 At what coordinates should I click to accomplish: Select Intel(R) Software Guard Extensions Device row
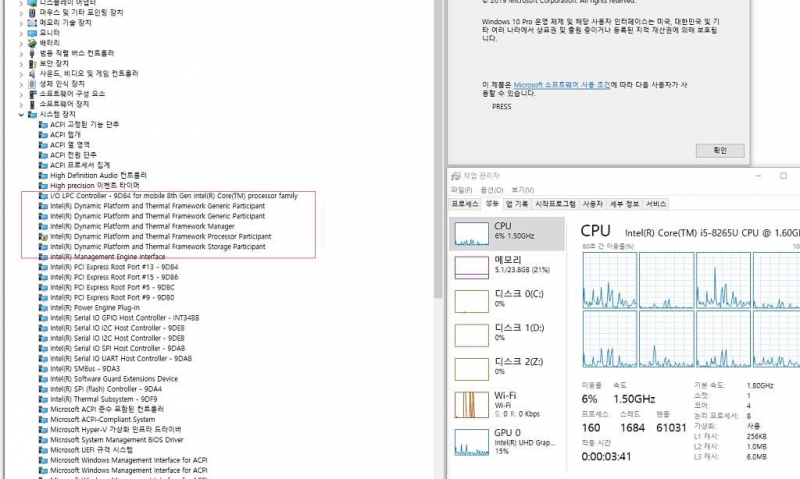114,379
